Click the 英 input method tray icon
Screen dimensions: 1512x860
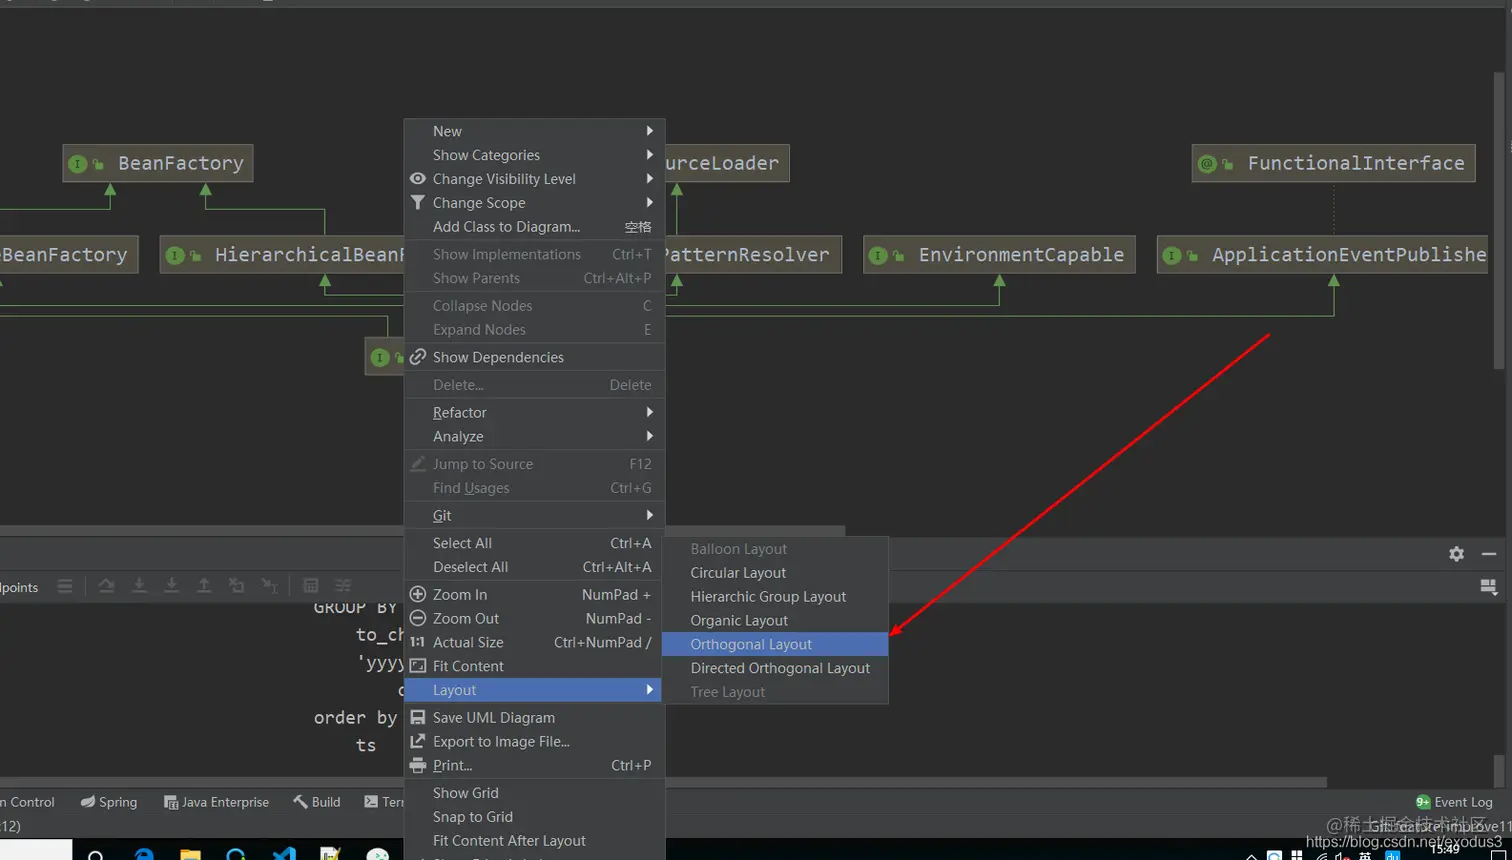pos(1365,856)
